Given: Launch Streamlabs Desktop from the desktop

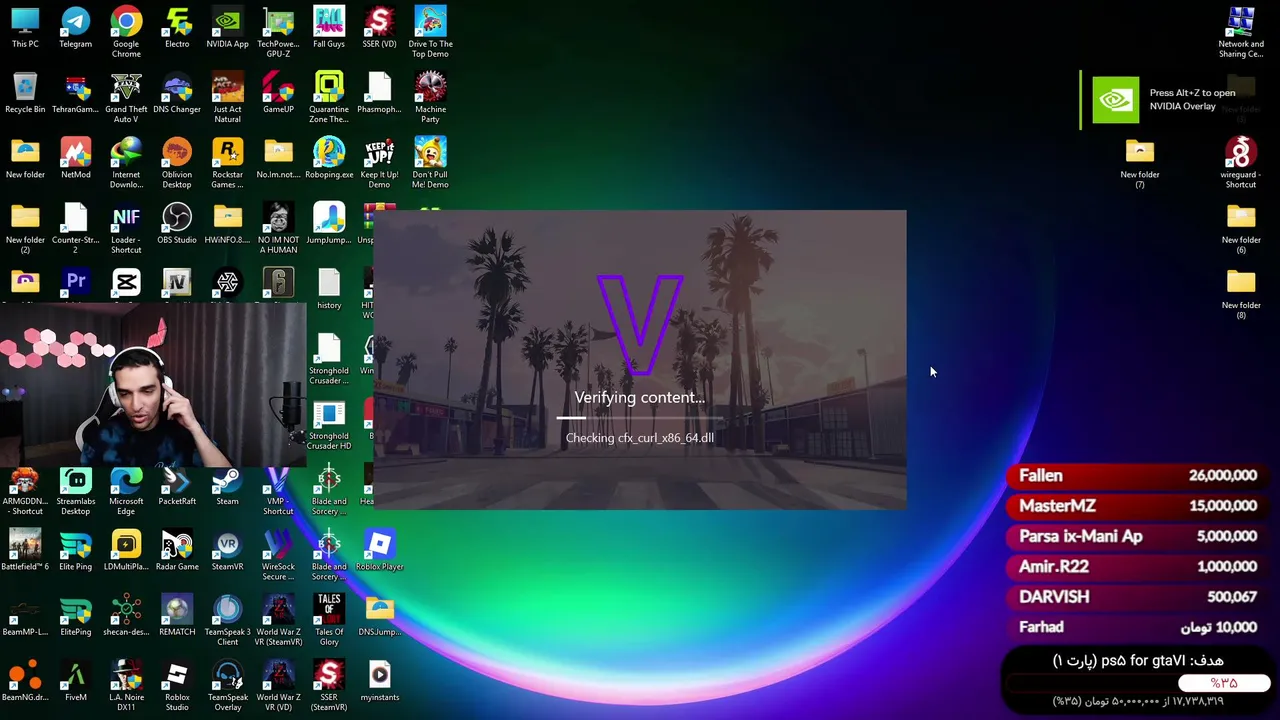Looking at the screenshot, I should click(76, 489).
